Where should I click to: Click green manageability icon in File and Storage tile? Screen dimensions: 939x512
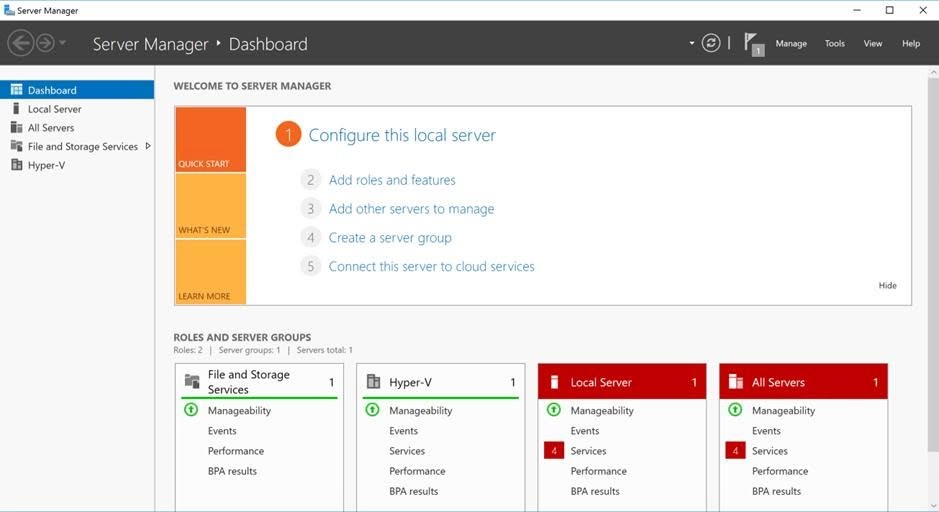(191, 410)
